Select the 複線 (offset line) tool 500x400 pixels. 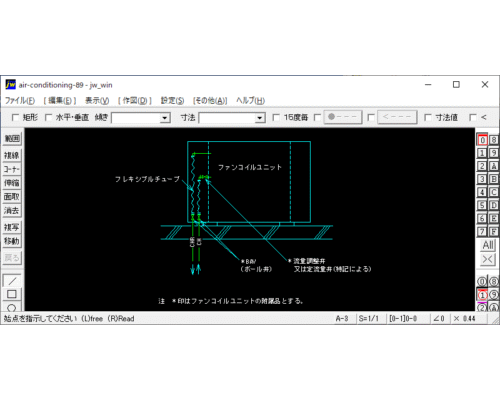pyautogui.click(x=12, y=155)
